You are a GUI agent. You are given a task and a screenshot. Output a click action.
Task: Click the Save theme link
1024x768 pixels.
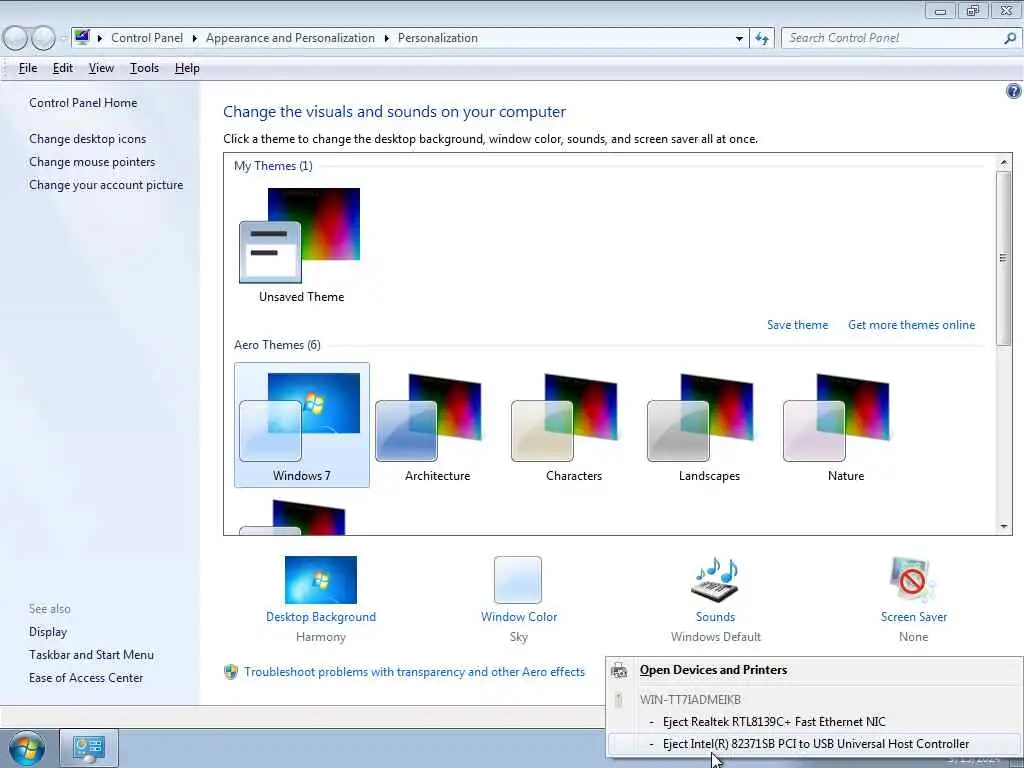click(x=797, y=325)
